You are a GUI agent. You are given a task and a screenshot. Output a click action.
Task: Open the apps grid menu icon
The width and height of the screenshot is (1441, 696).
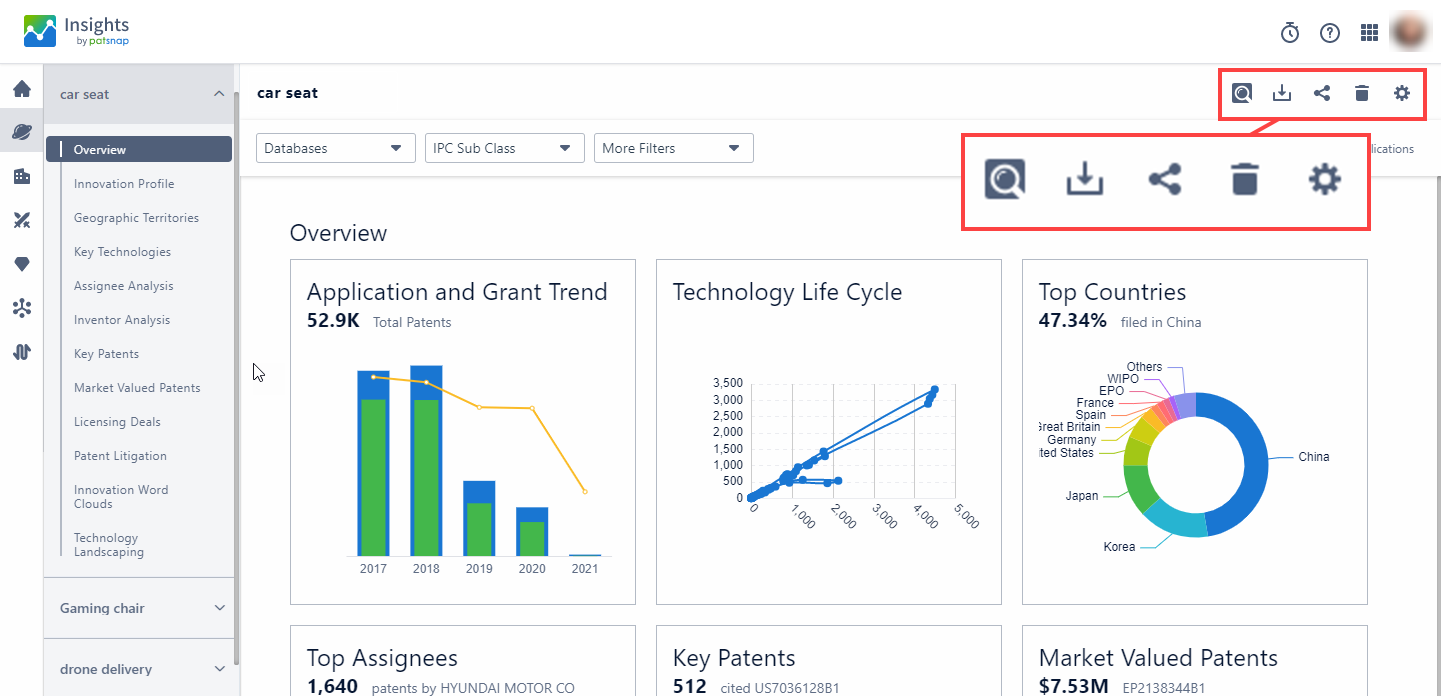point(1370,33)
